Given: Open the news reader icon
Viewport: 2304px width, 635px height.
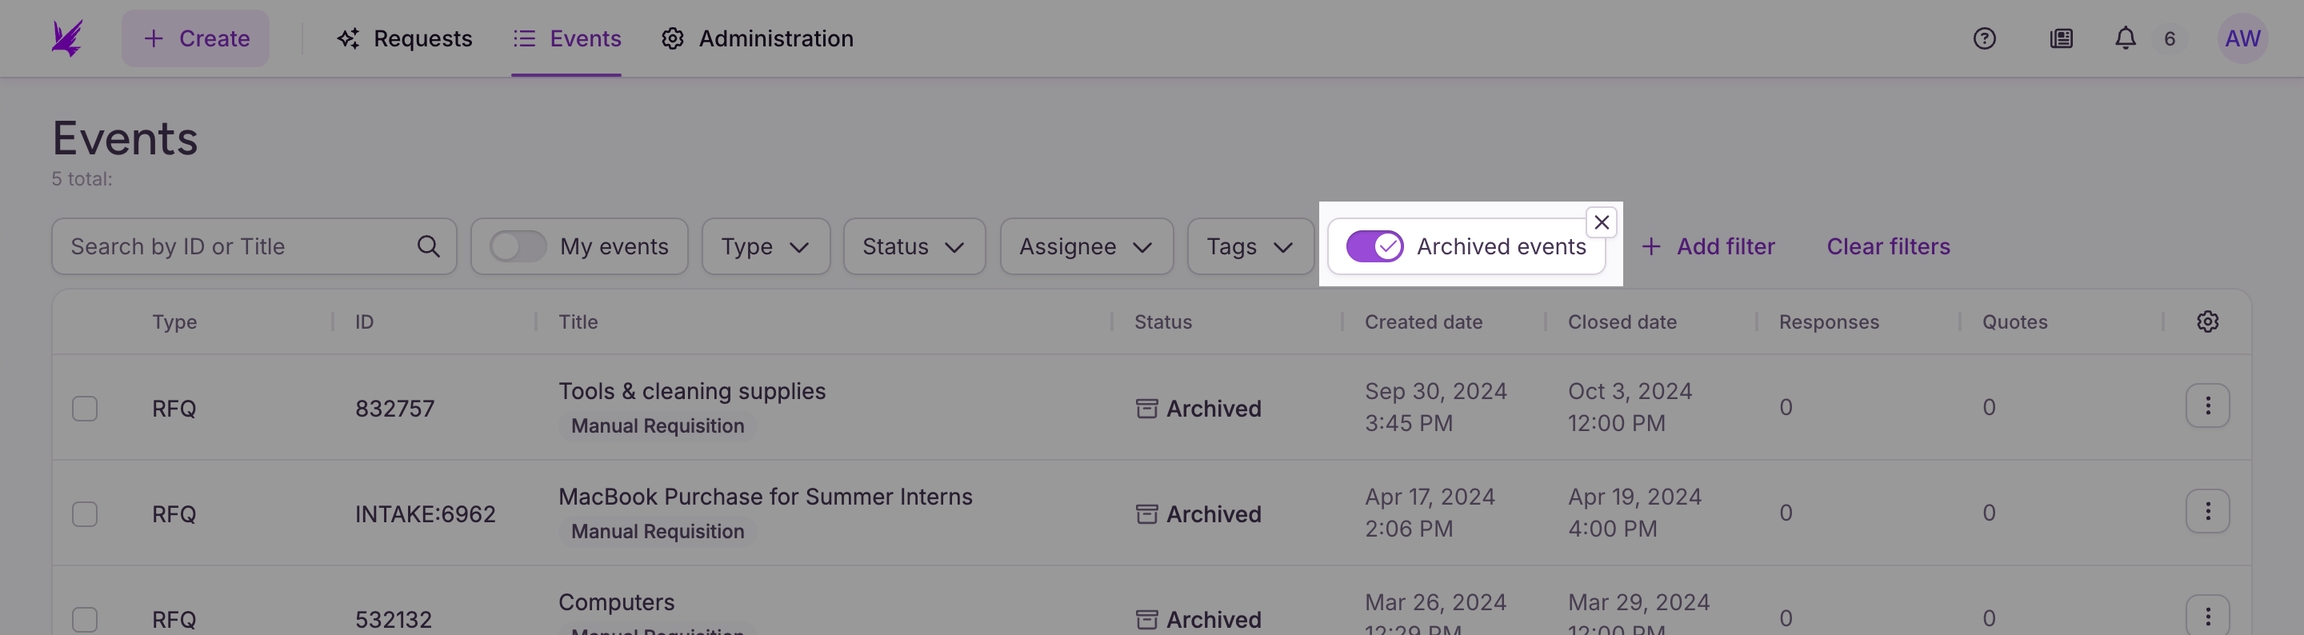Looking at the screenshot, I should [2061, 38].
